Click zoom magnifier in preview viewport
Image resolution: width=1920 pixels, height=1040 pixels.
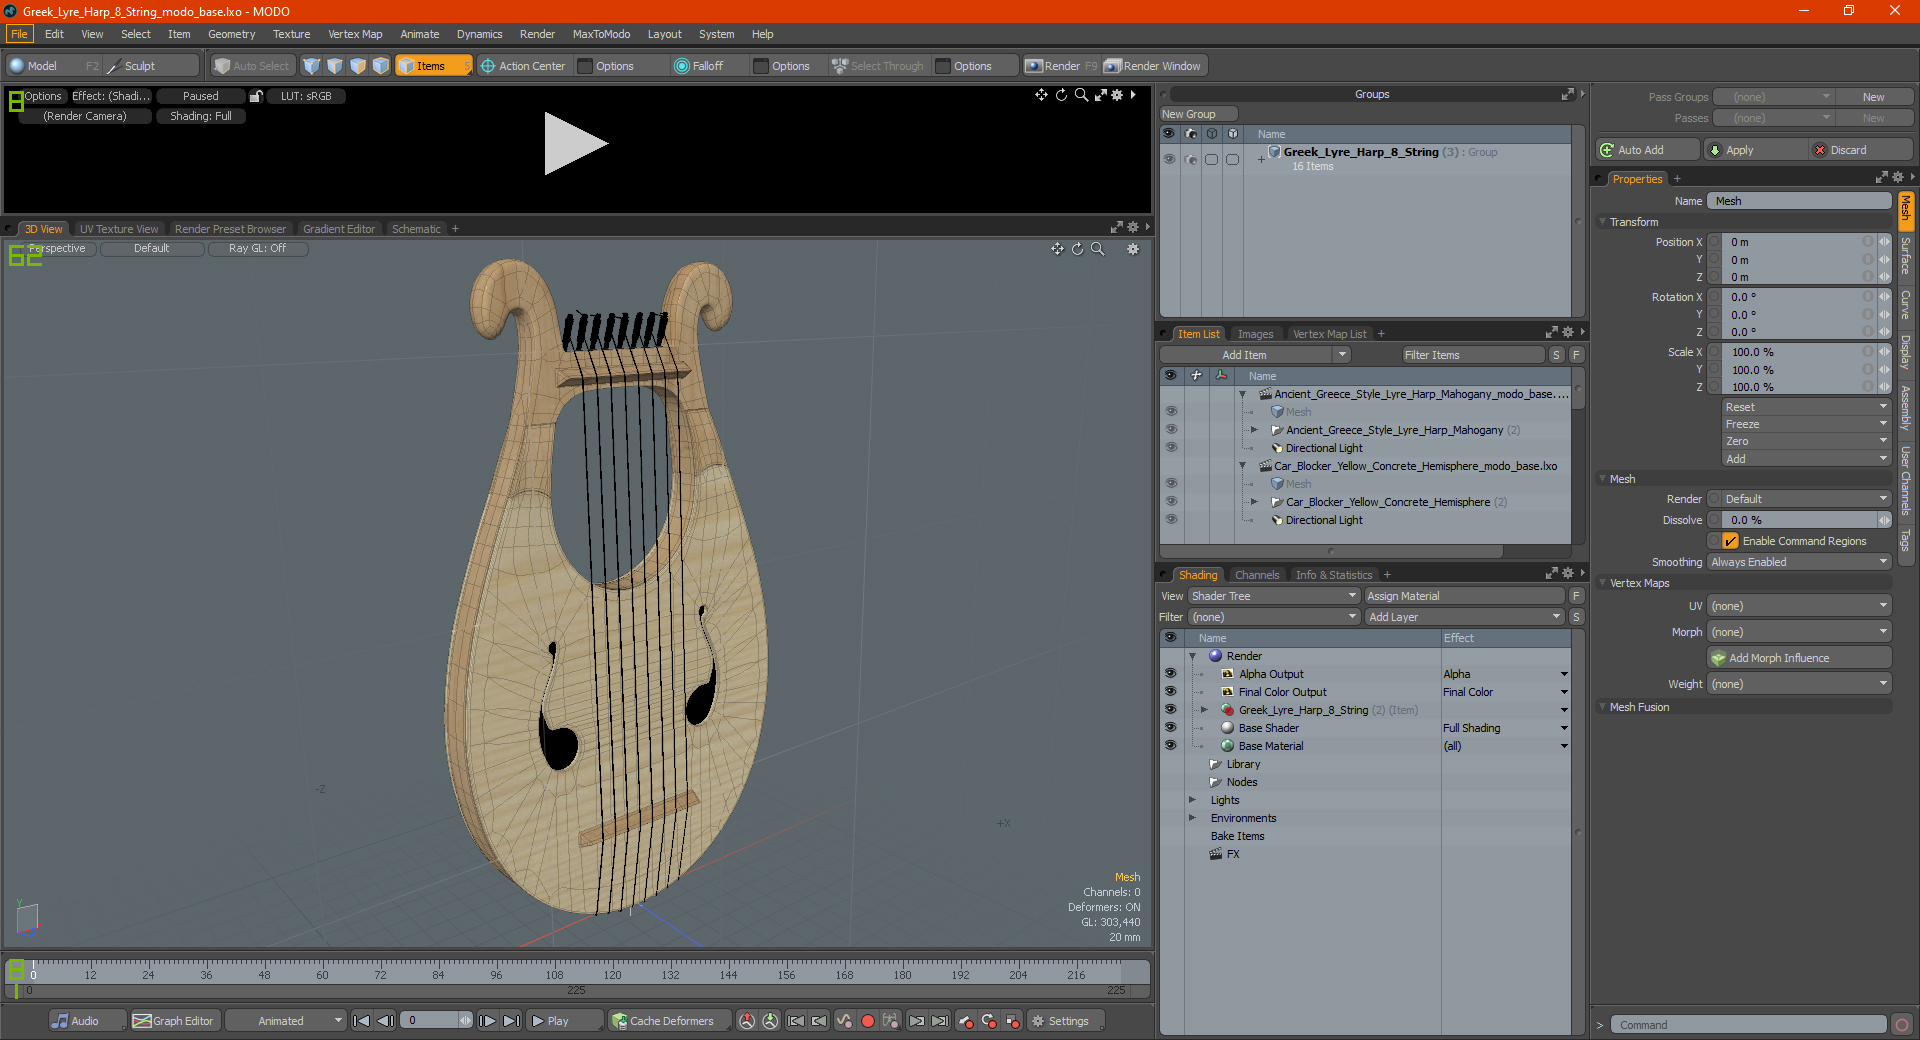coord(1081,95)
